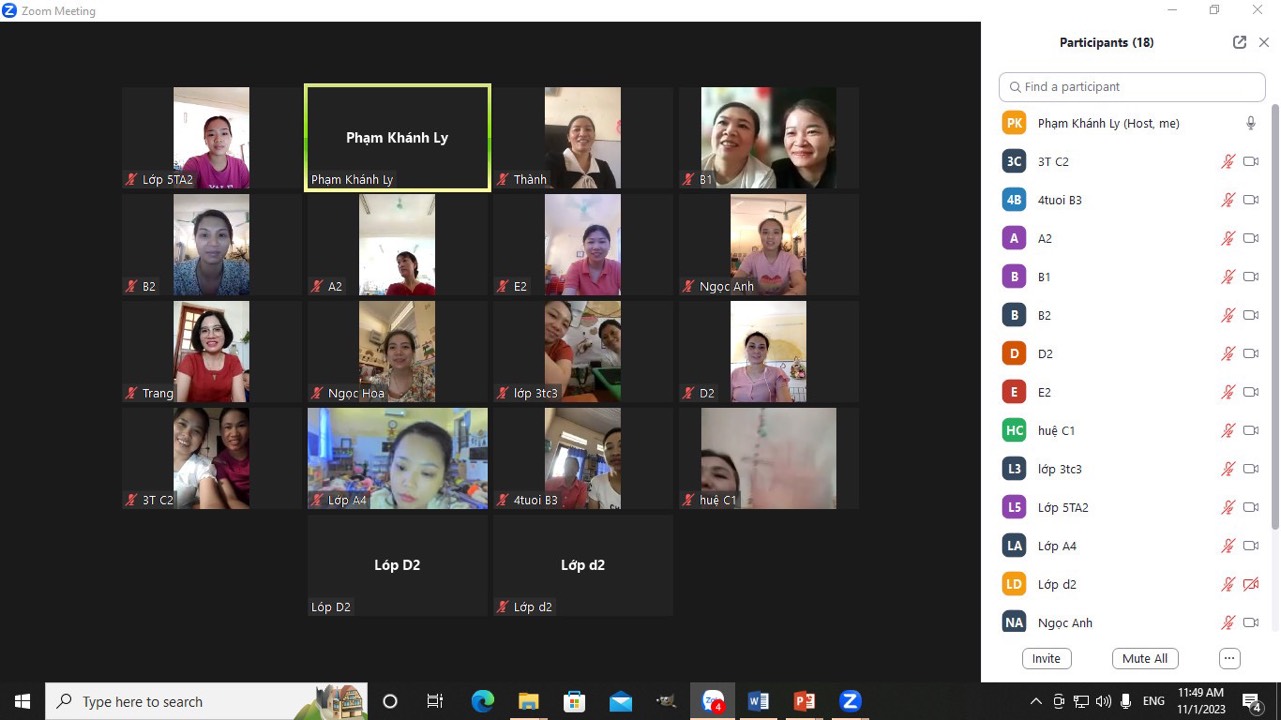Click the video icon for Lớp 5TA2
The width and height of the screenshot is (1281, 720).
(1250, 507)
